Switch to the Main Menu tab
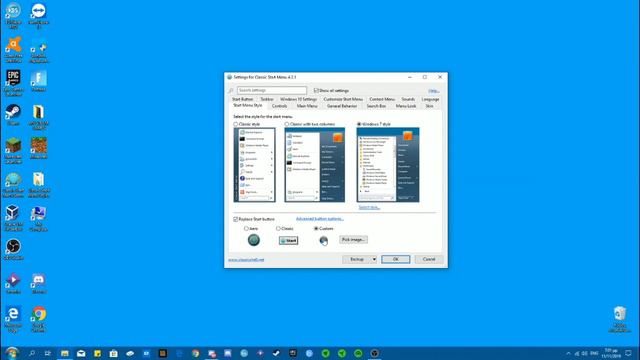The height and width of the screenshot is (360, 640). coord(307,106)
